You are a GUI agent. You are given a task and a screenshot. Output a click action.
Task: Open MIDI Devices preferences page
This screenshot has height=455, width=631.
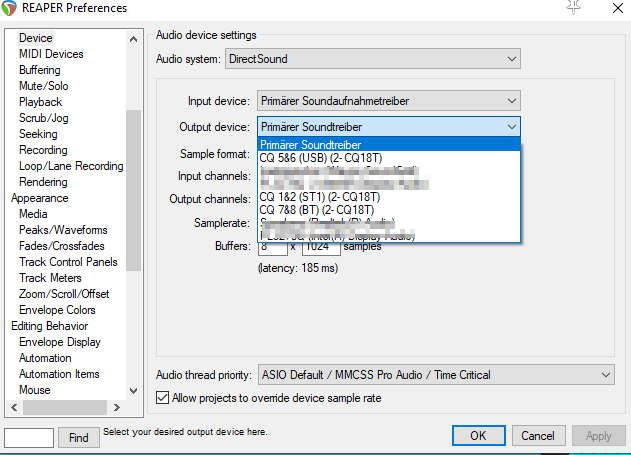point(51,54)
